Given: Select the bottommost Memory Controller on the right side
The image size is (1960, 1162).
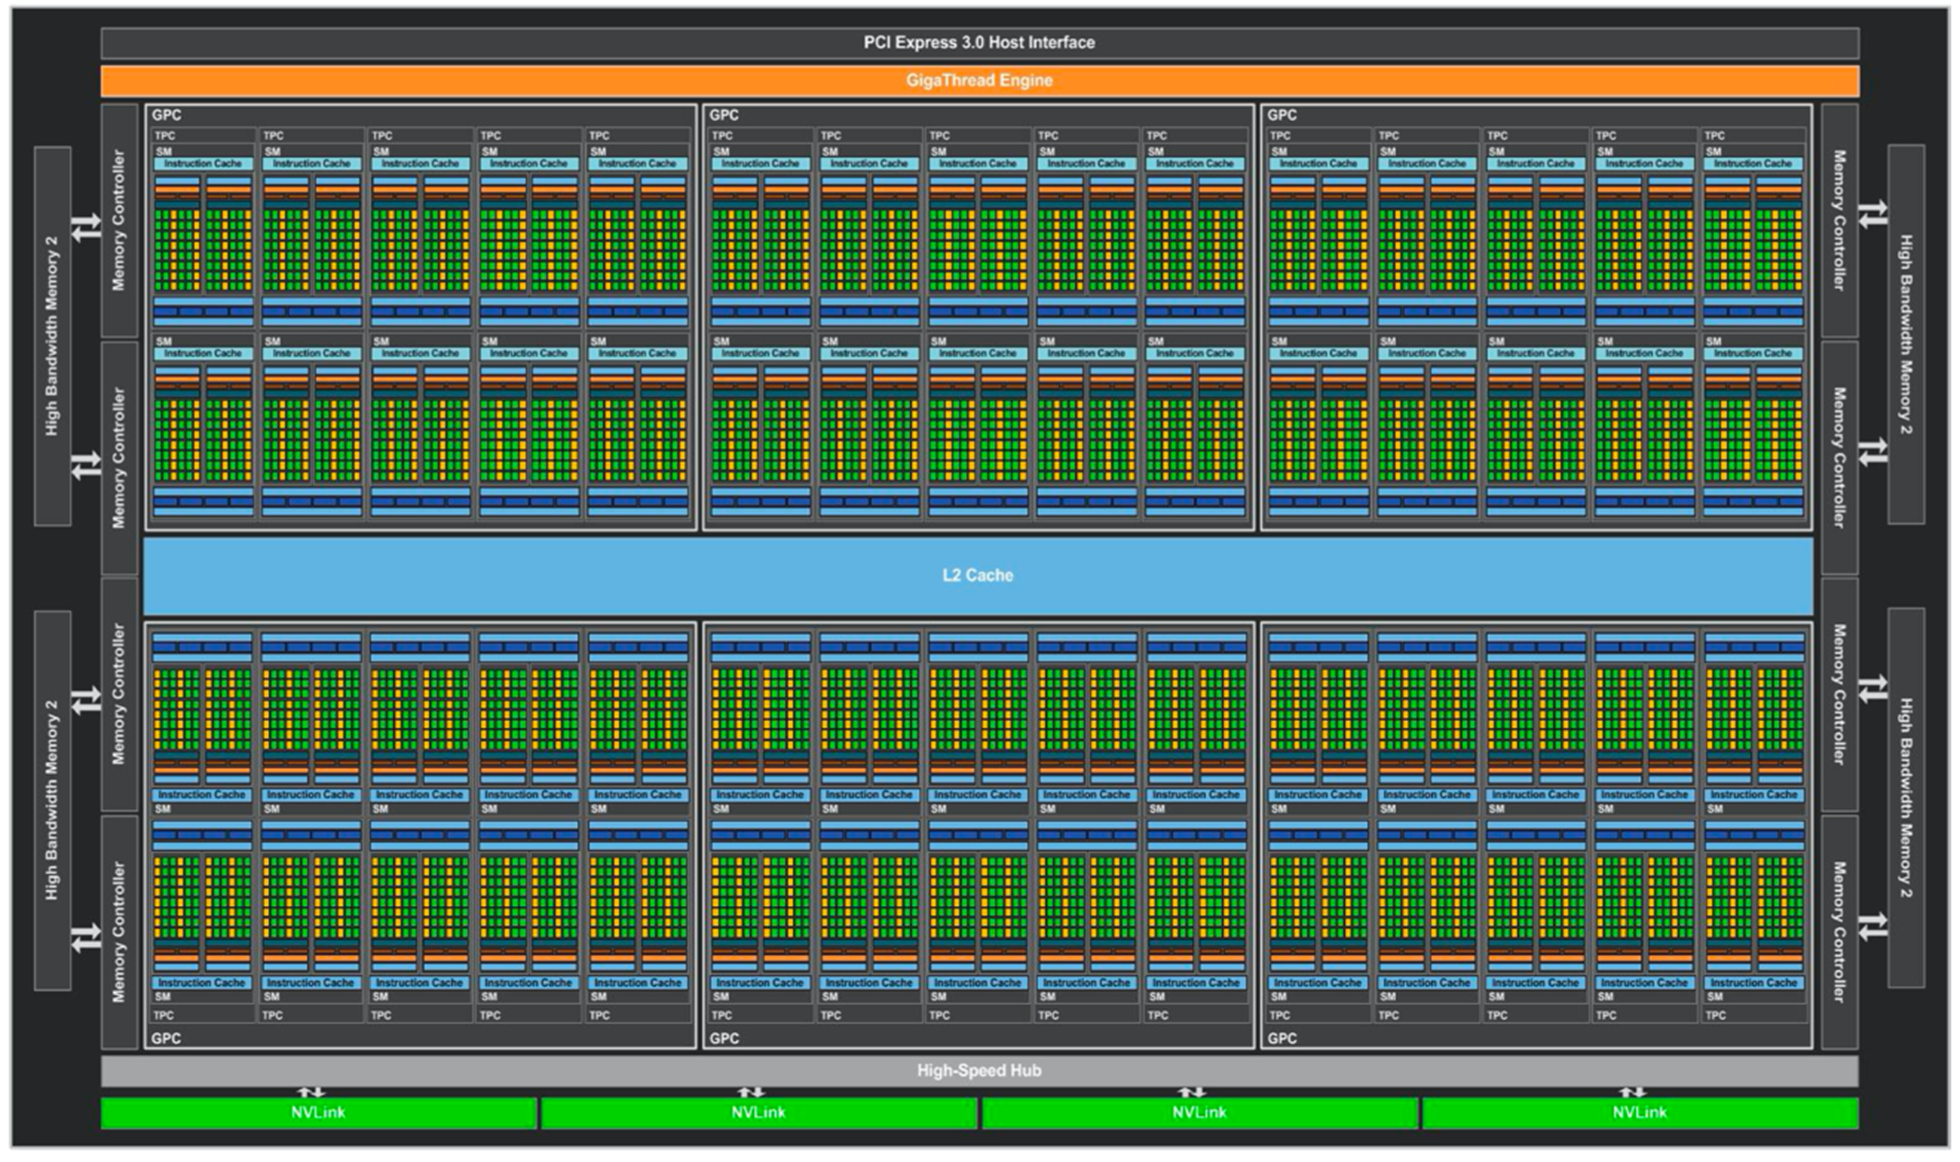Looking at the screenshot, I should [1839, 932].
